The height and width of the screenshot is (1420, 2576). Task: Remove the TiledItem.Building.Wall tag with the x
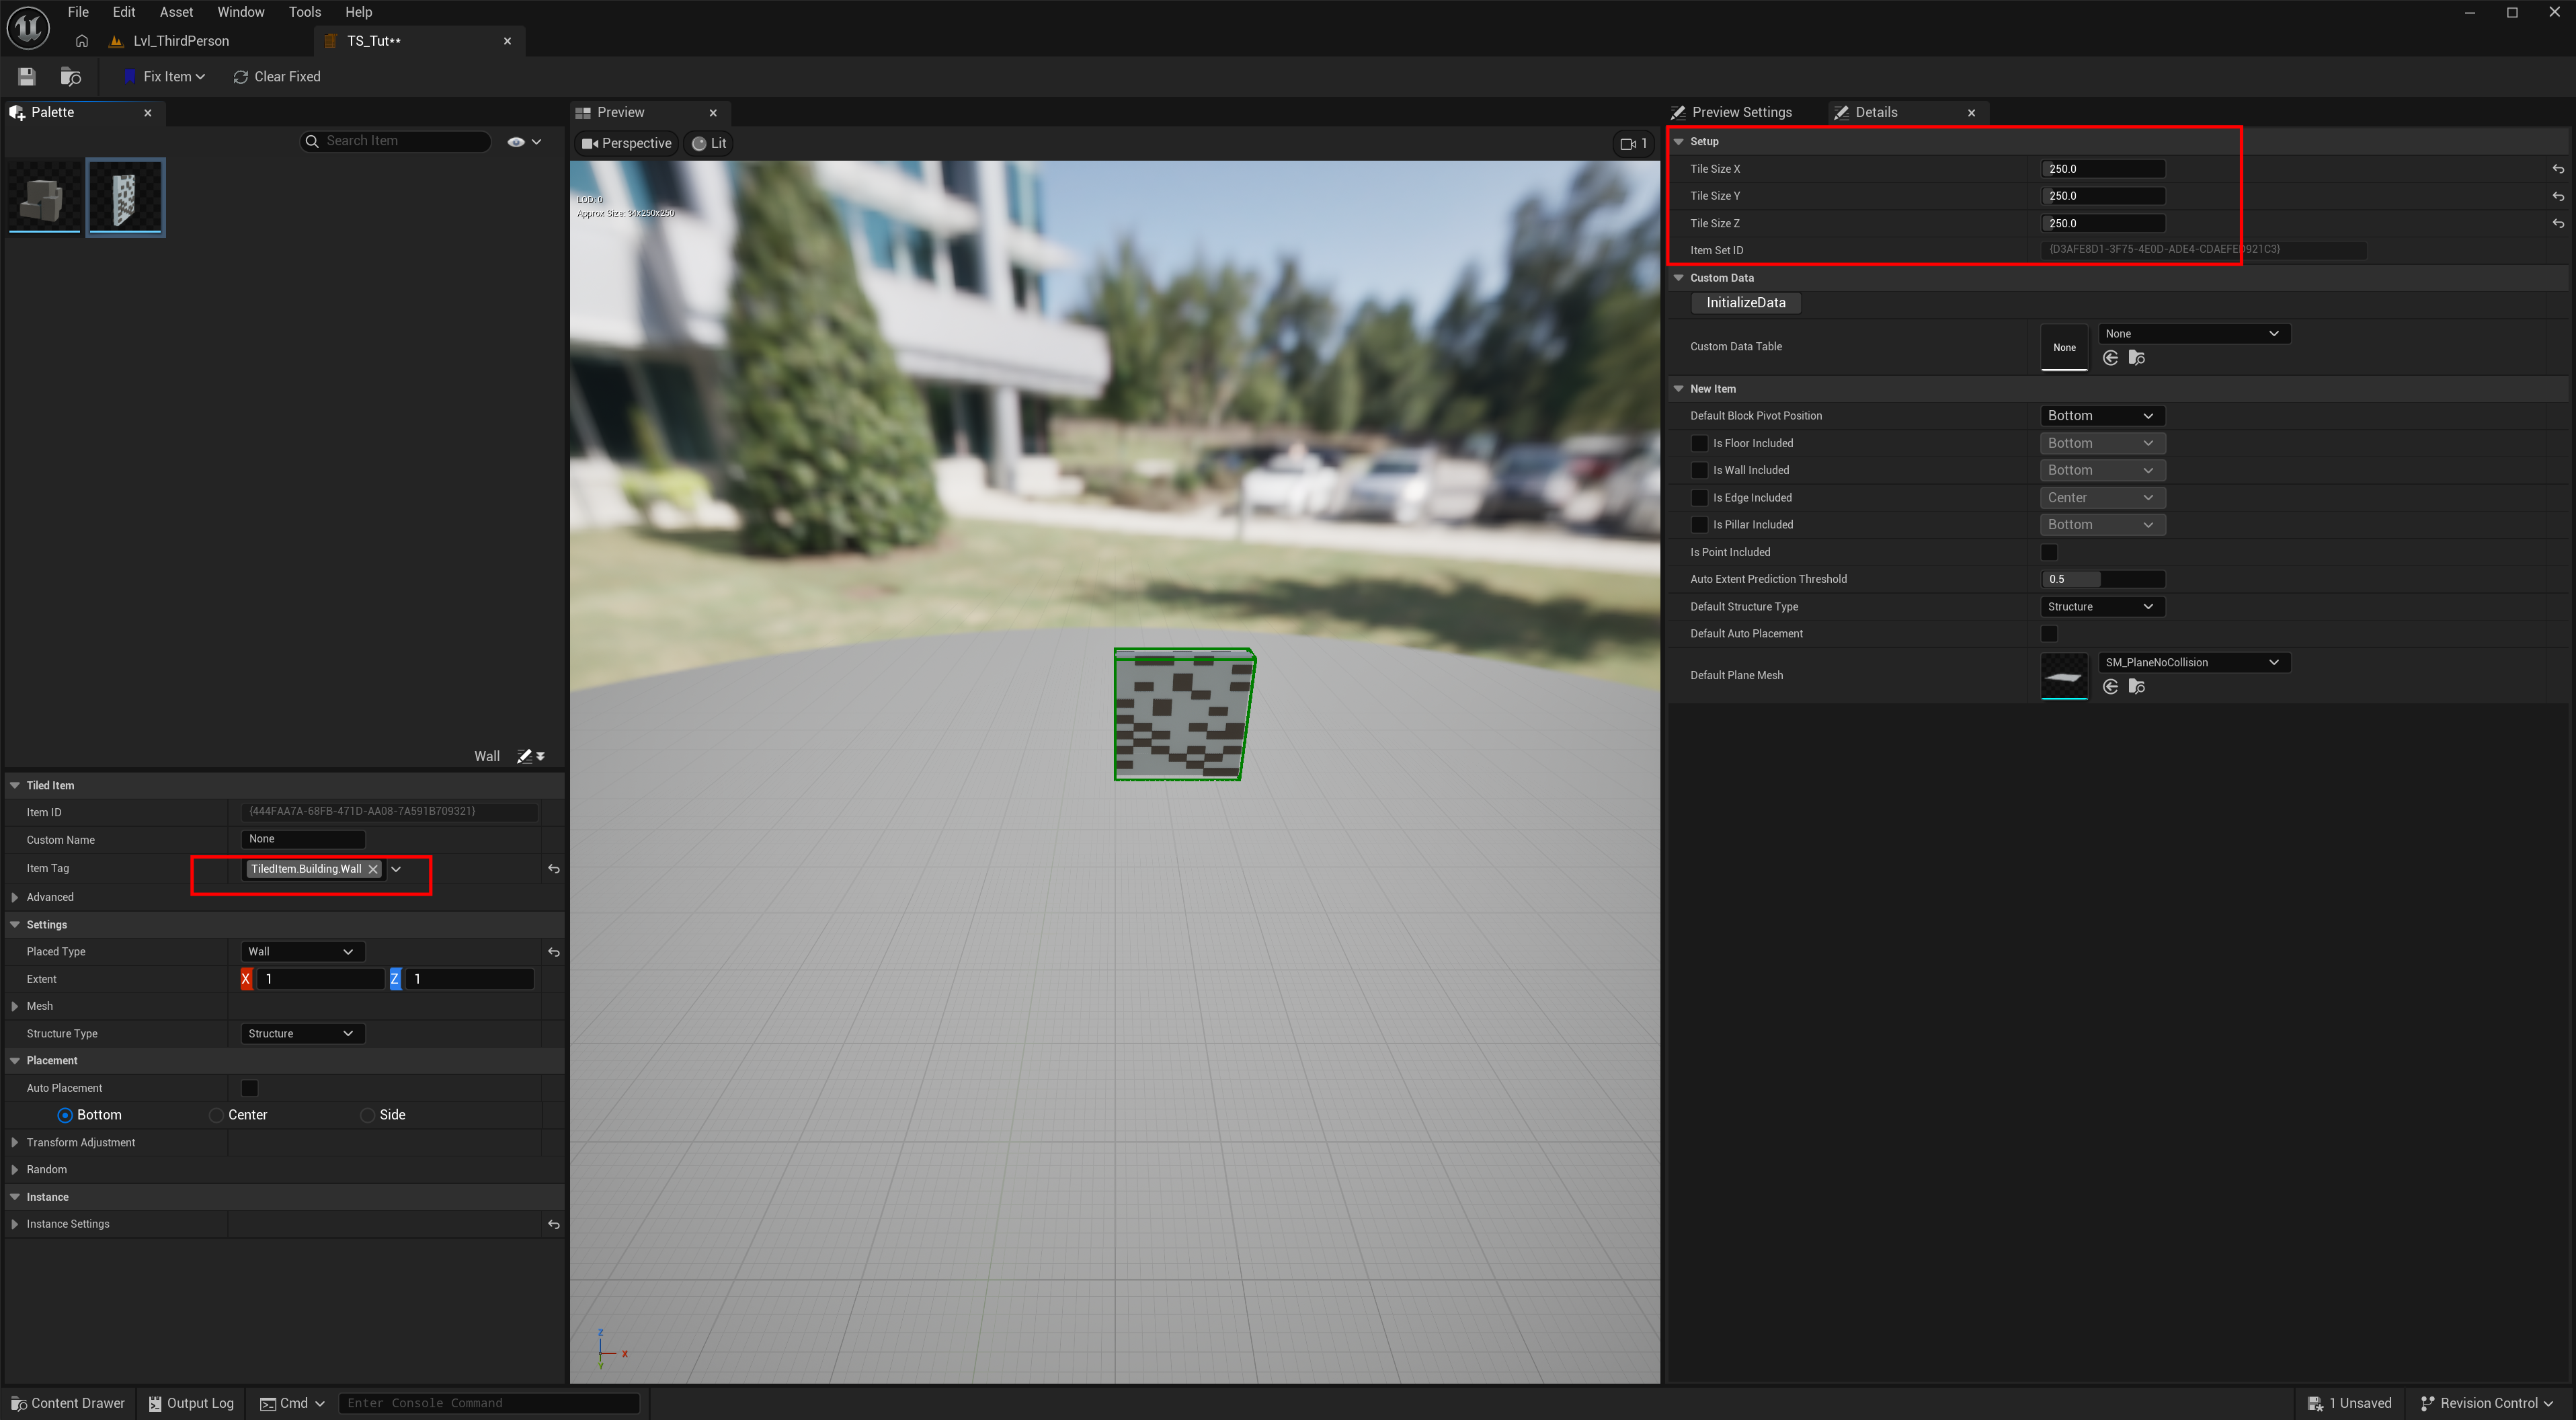coord(373,869)
